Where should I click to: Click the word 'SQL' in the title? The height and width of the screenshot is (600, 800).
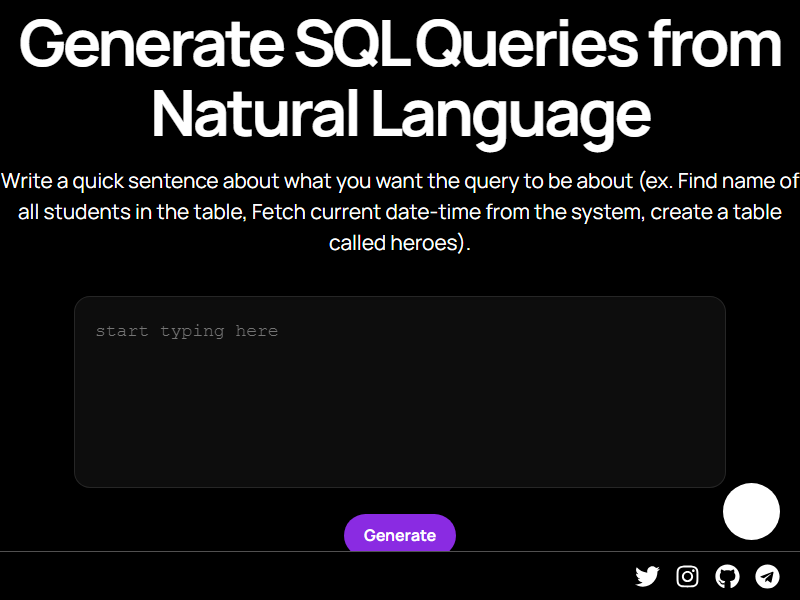click(353, 44)
